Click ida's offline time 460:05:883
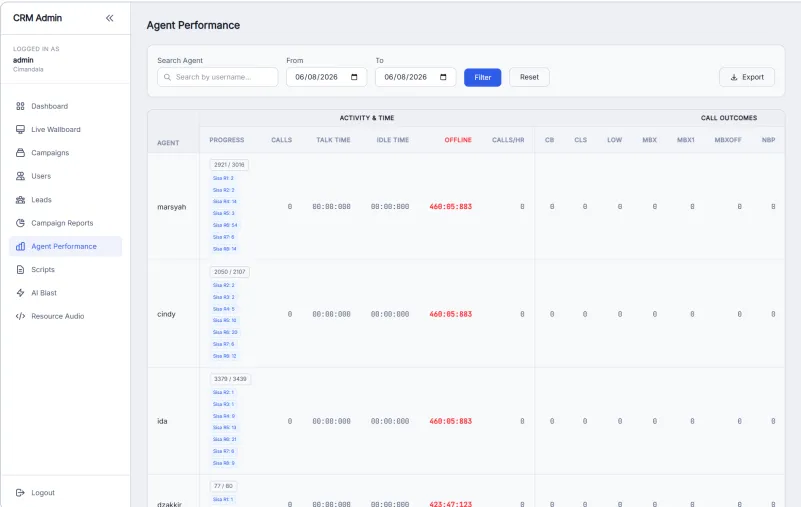Image resolution: width=801 pixels, height=507 pixels. [451, 421]
